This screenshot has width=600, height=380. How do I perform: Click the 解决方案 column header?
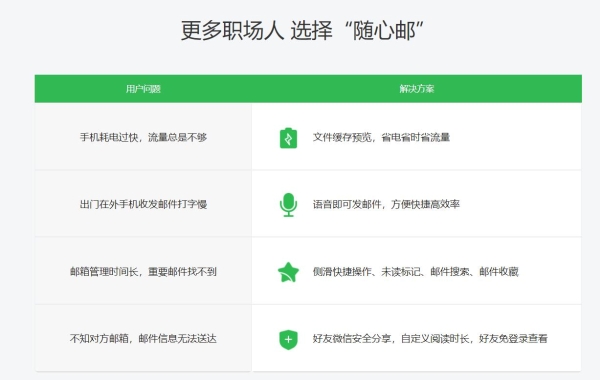417,89
